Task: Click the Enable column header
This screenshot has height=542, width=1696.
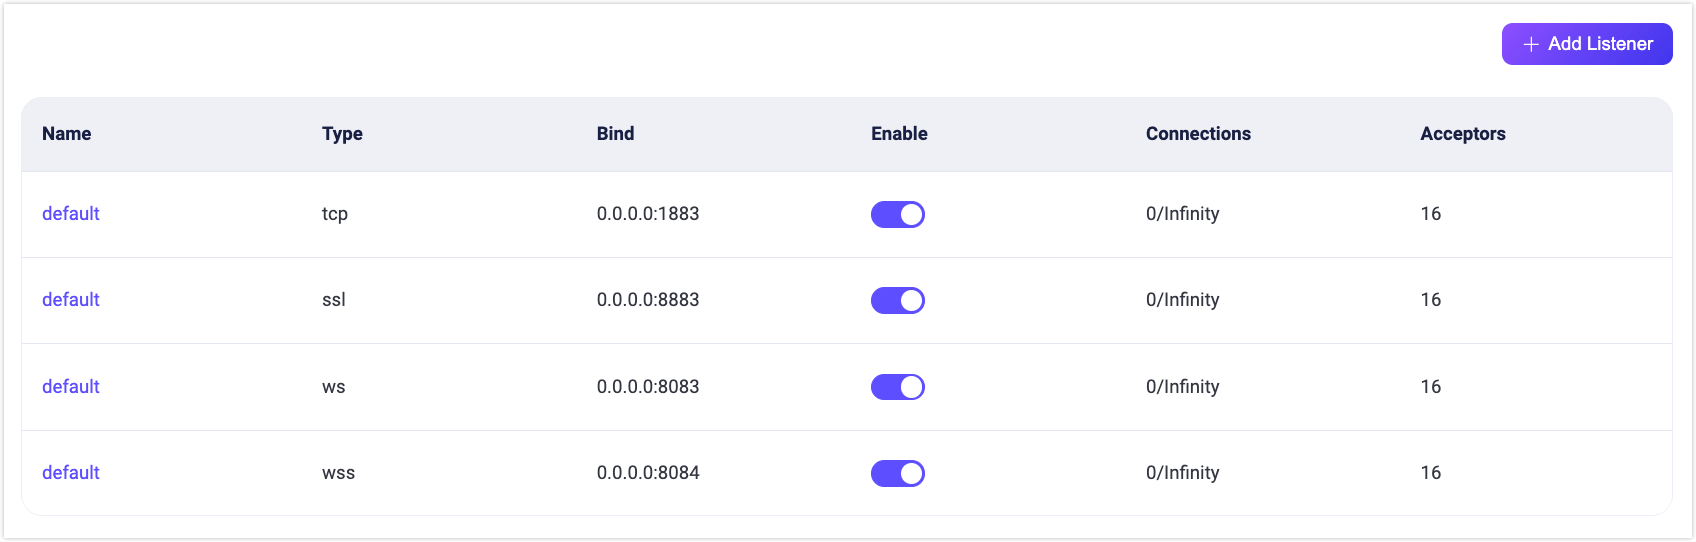Action: coord(899,134)
